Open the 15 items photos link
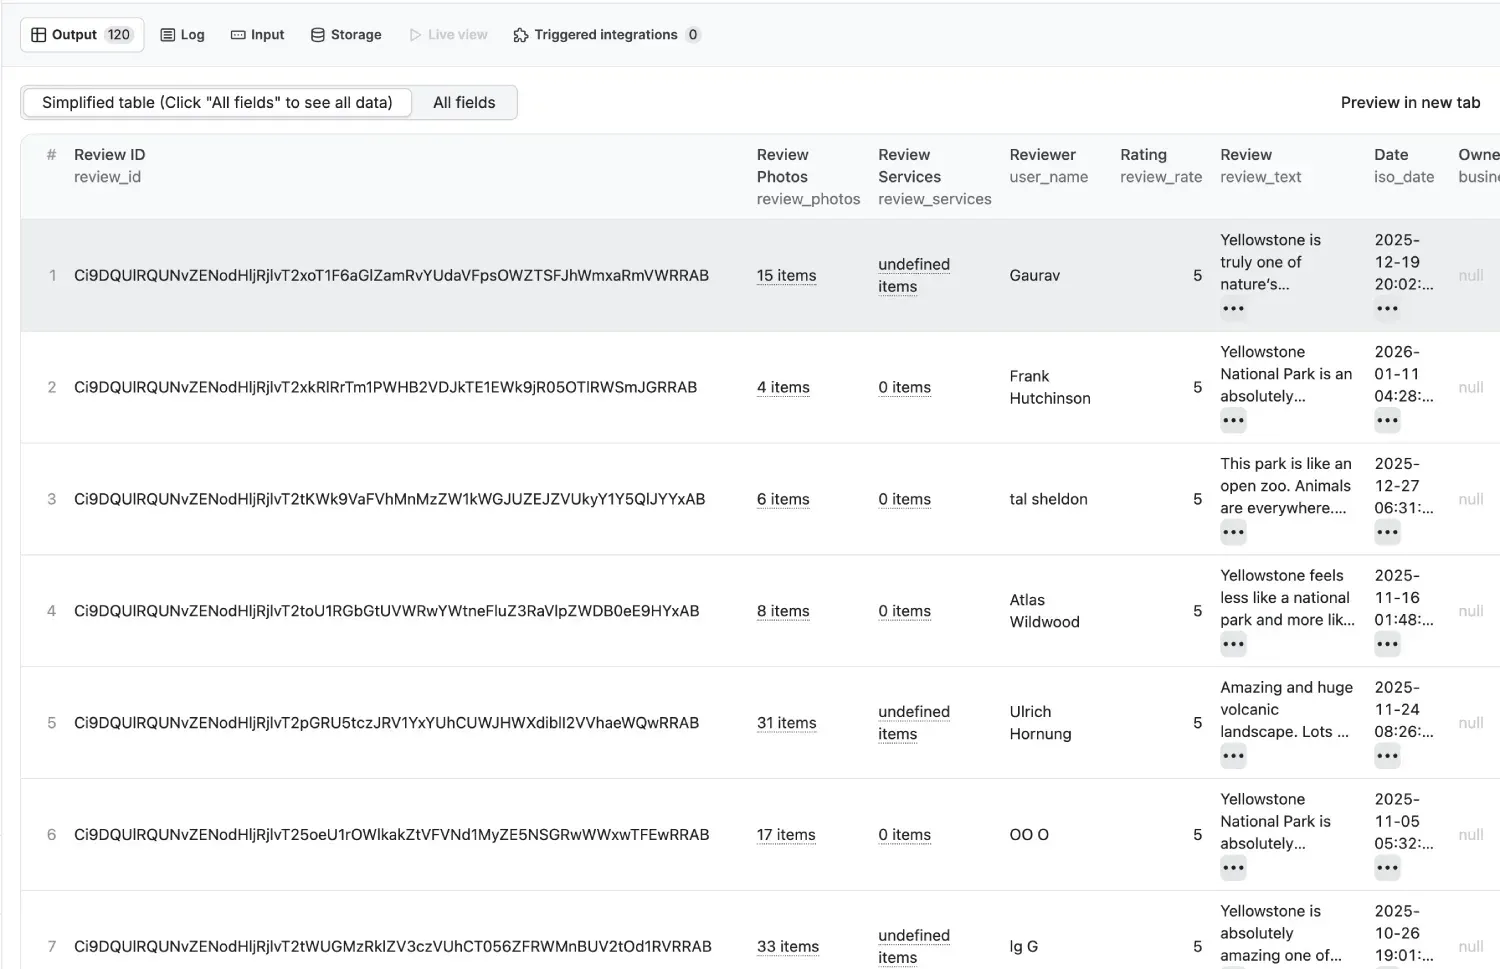The height and width of the screenshot is (969, 1500). [x=786, y=276]
